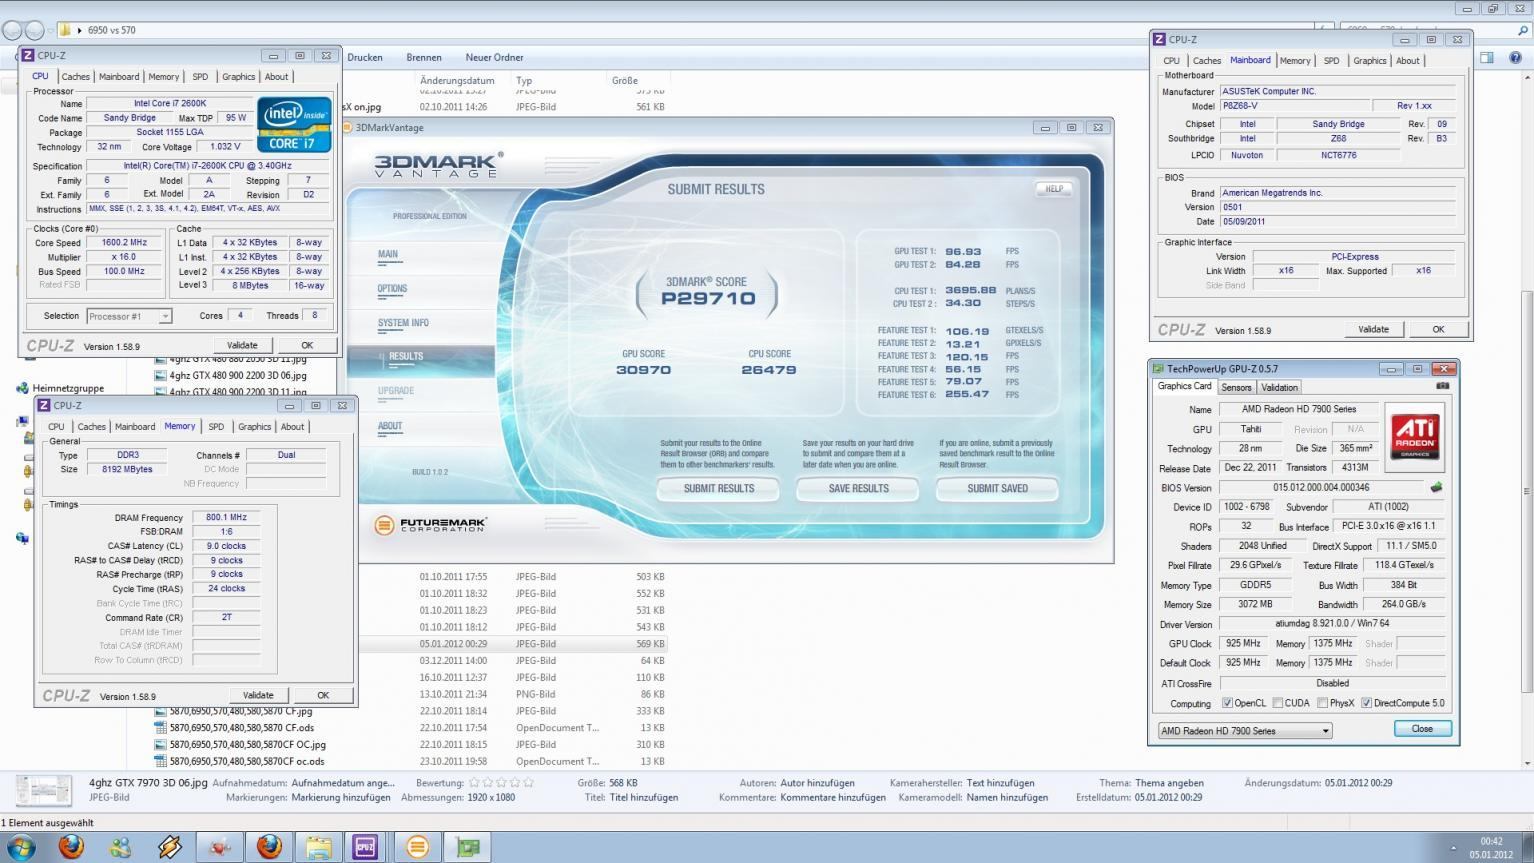Click SUBMIT RESULTS button in 3DMark
The height and width of the screenshot is (863, 1534).
(719, 488)
